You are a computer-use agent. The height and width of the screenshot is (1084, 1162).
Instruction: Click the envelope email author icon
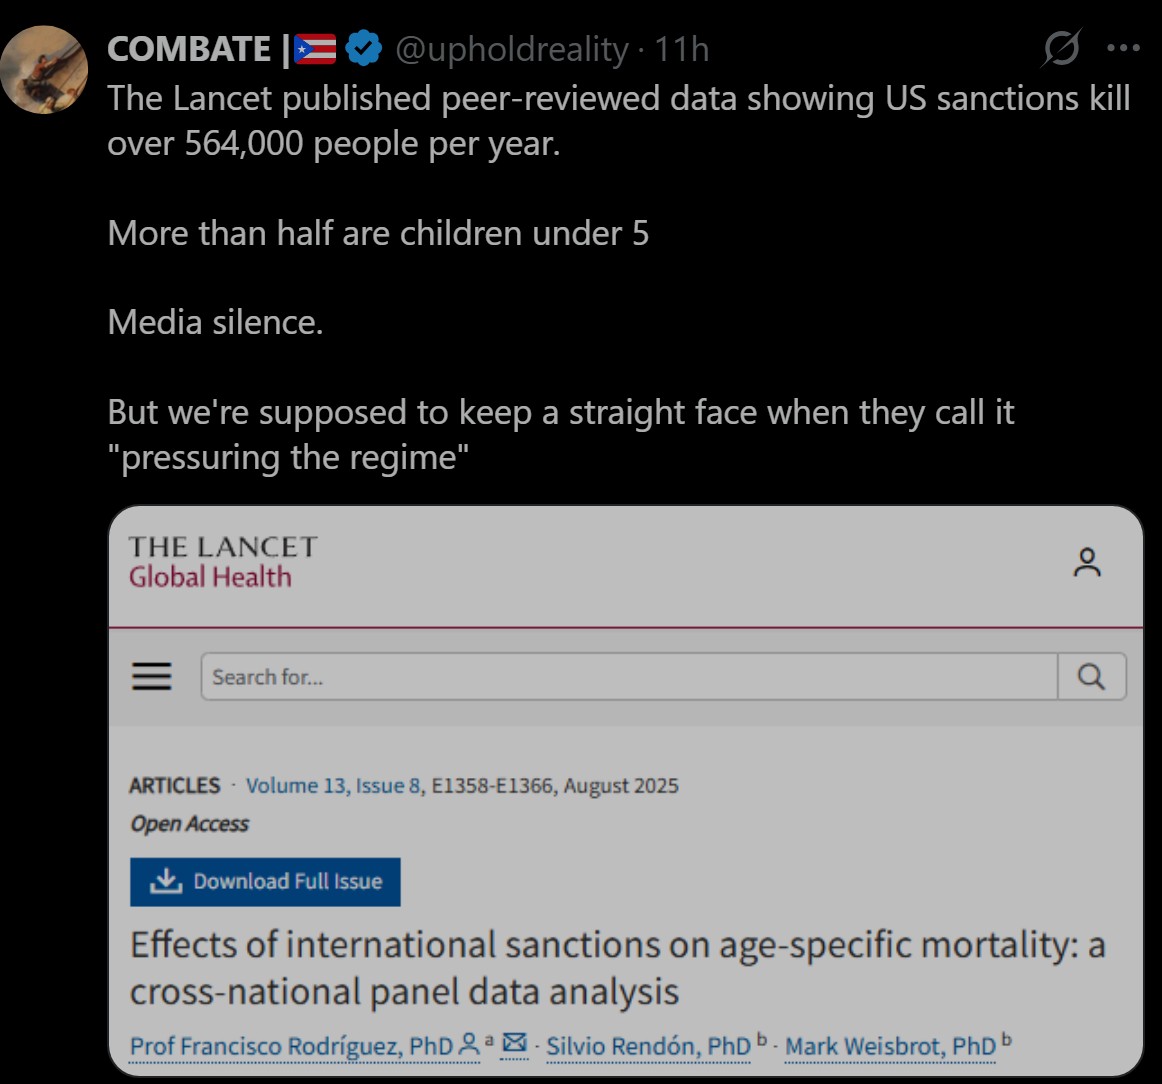tap(514, 1044)
